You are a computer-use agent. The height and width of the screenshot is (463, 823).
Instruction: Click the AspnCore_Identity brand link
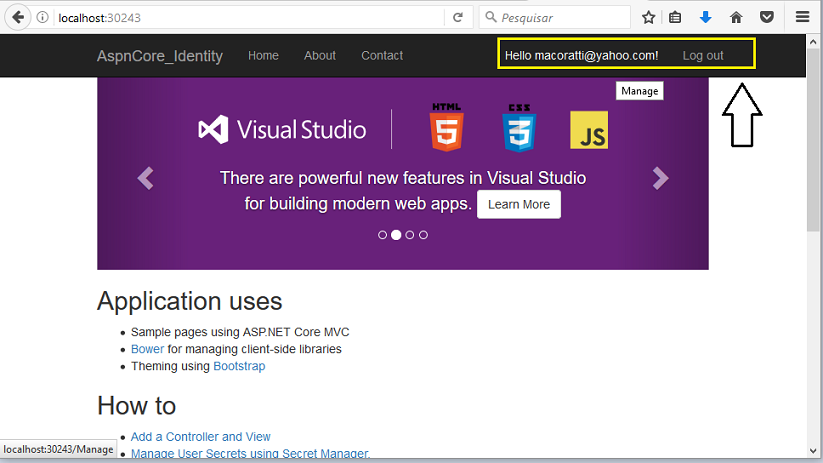160,56
